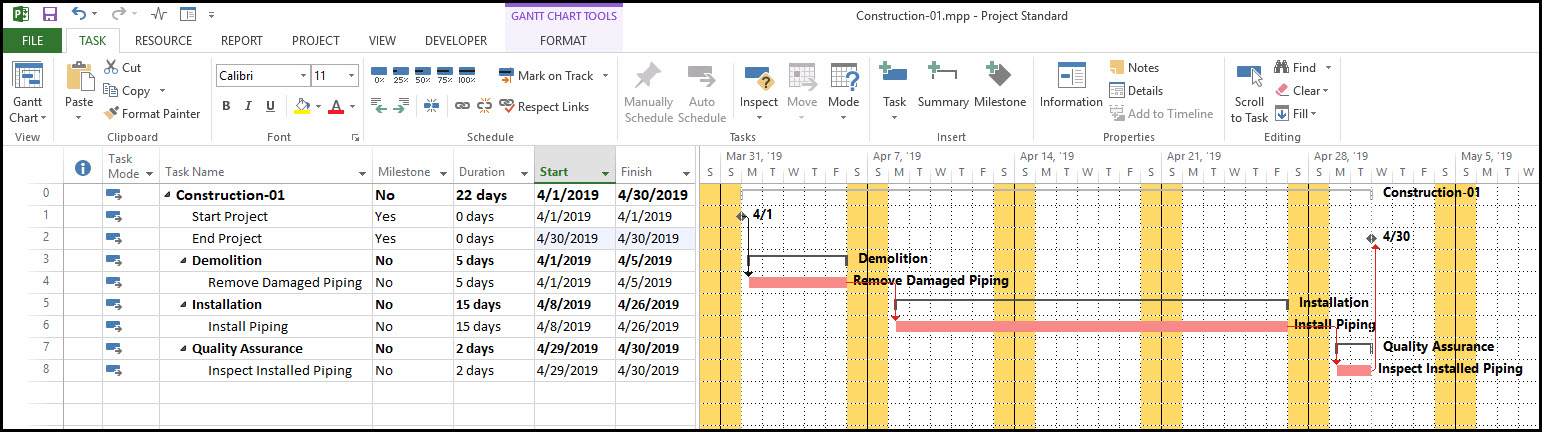Image resolution: width=1542 pixels, height=432 pixels.
Task: Open the FILE menu
Action: pyautogui.click(x=32, y=41)
